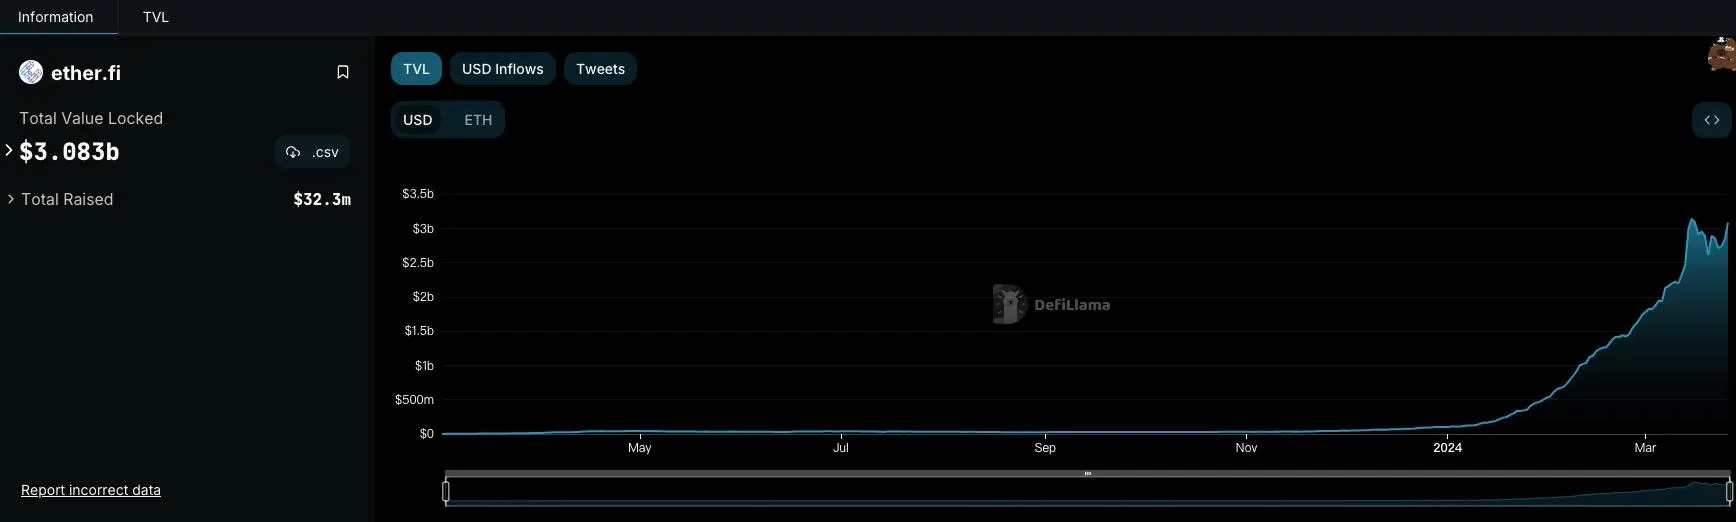Click the download cloud icon beside .csv
This screenshot has height=522, width=1736.
293,152
